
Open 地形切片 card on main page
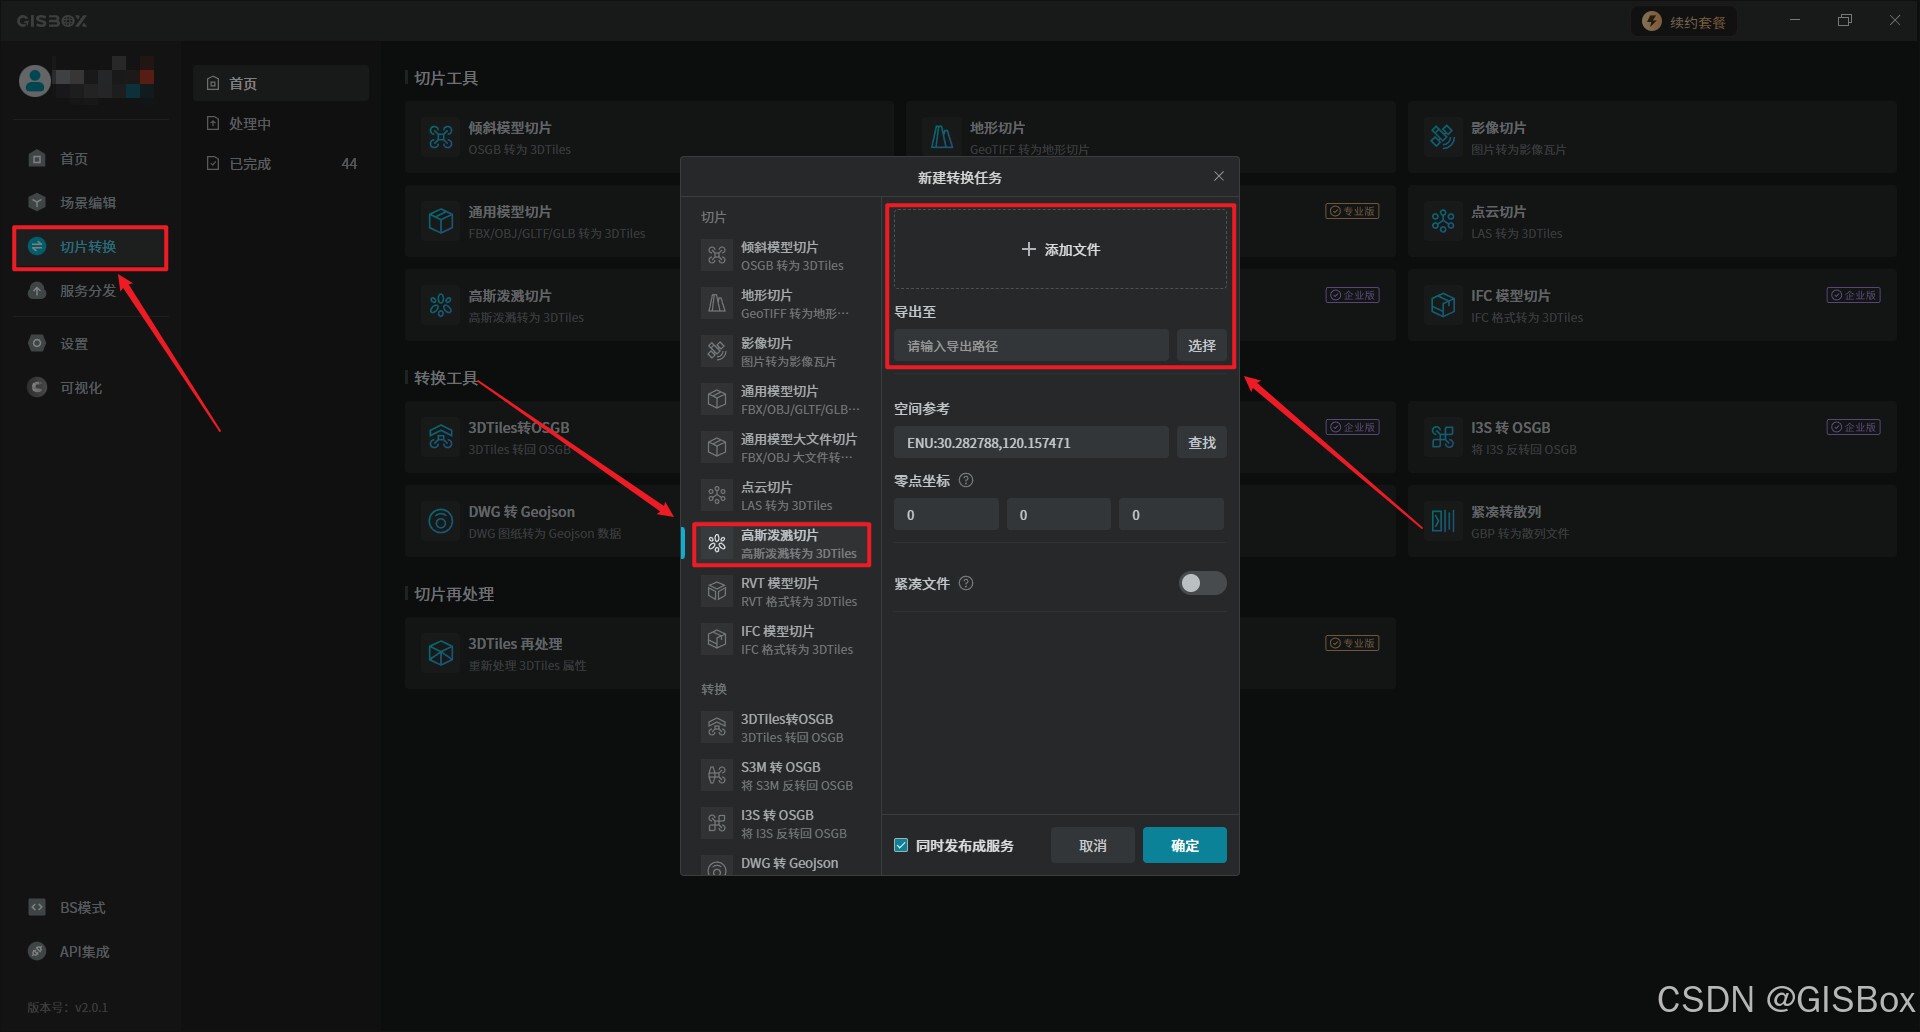tap(1150, 137)
